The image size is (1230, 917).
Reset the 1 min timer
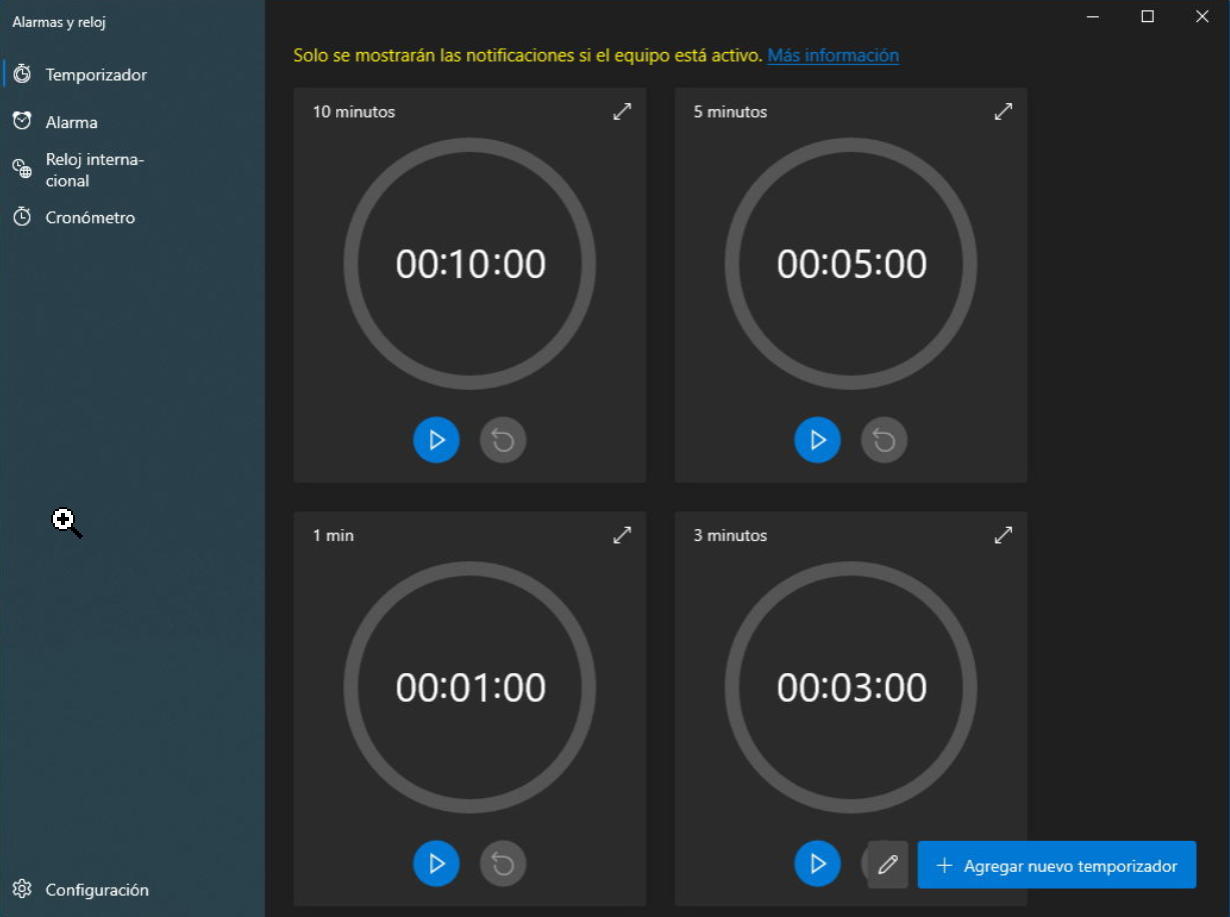pos(502,863)
